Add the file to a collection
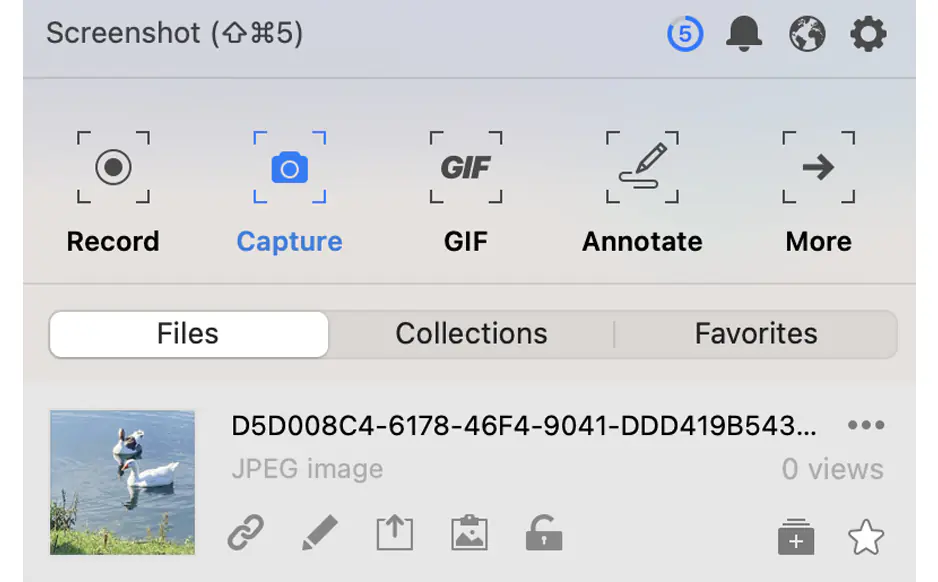938x582 pixels. [796, 538]
